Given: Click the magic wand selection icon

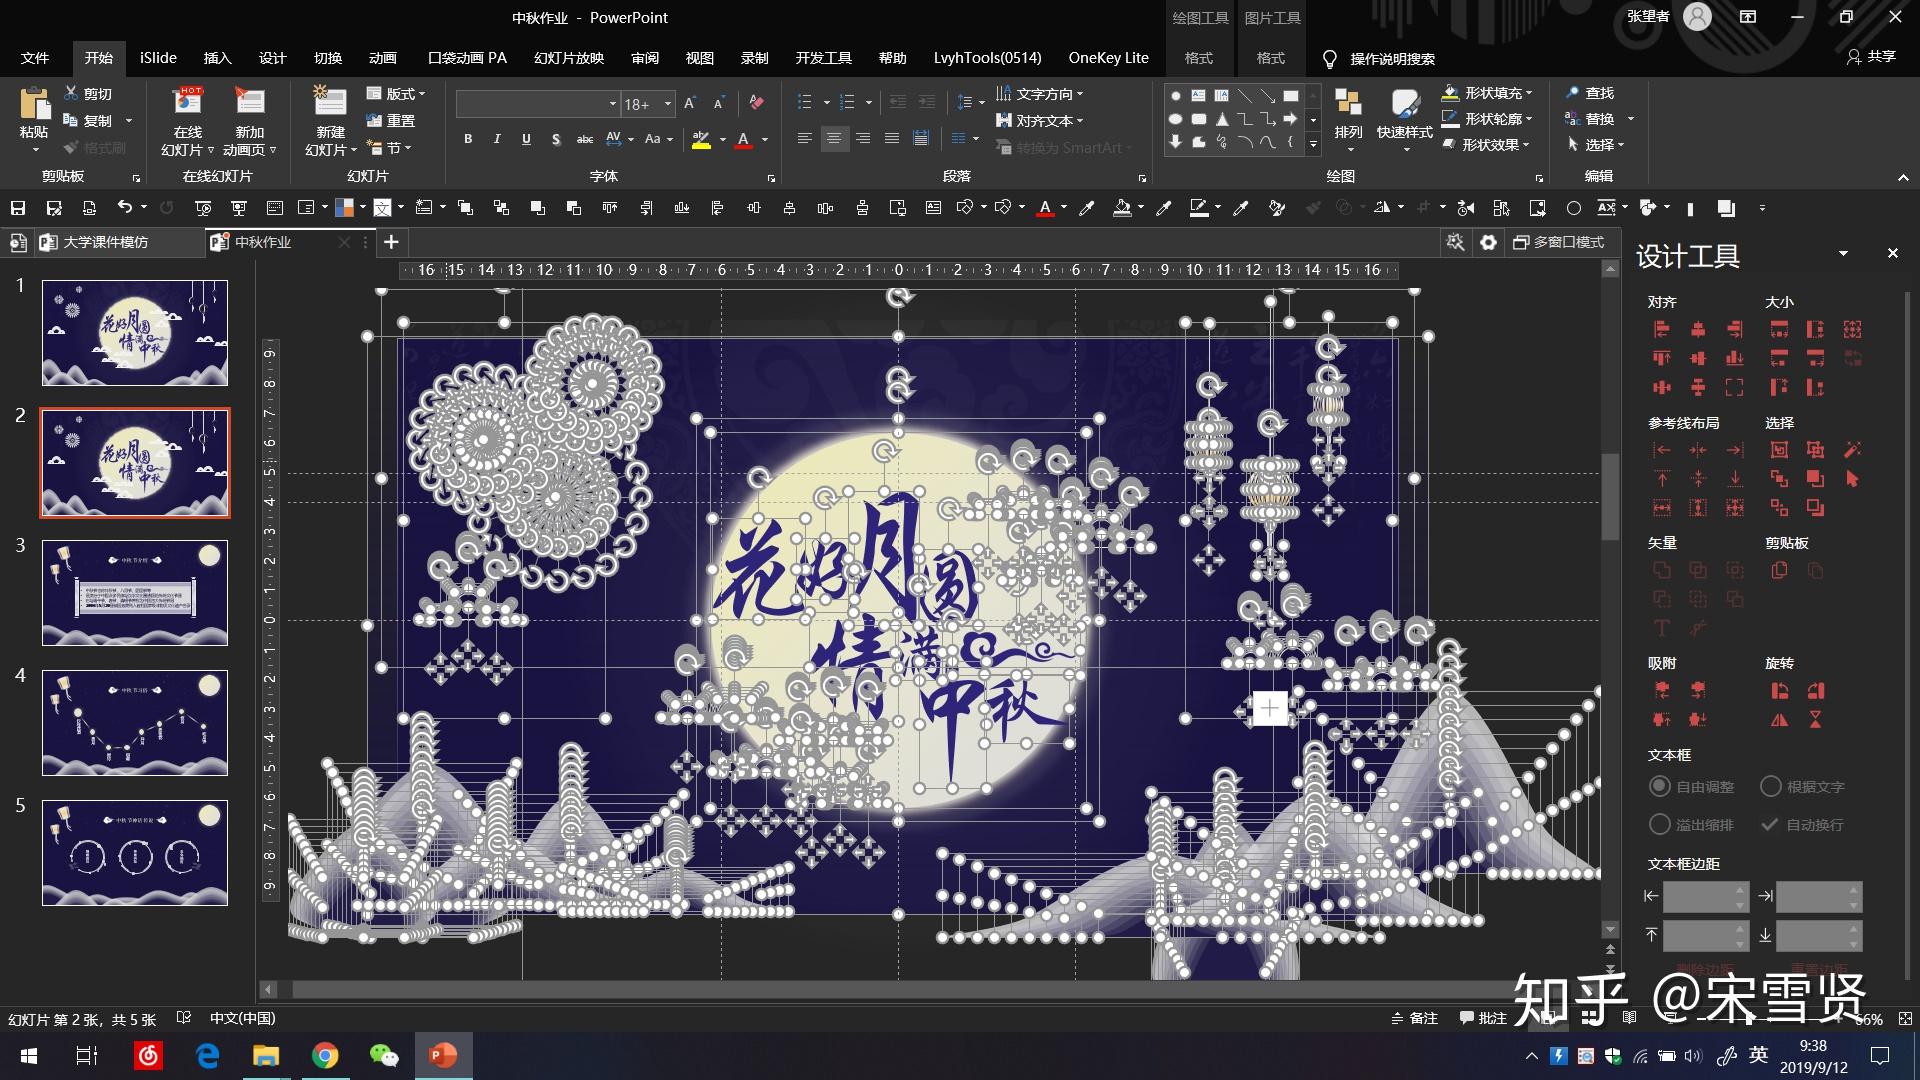Looking at the screenshot, I should tap(1852, 450).
